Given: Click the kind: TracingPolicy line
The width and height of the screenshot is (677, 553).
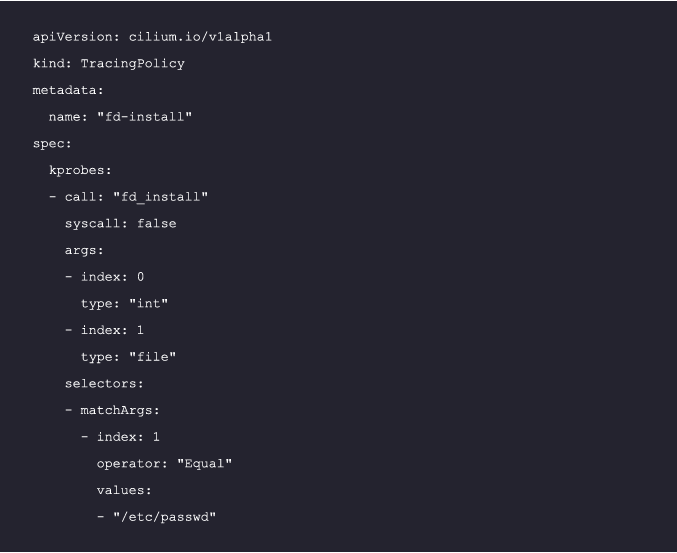Looking at the screenshot, I should [108, 64].
